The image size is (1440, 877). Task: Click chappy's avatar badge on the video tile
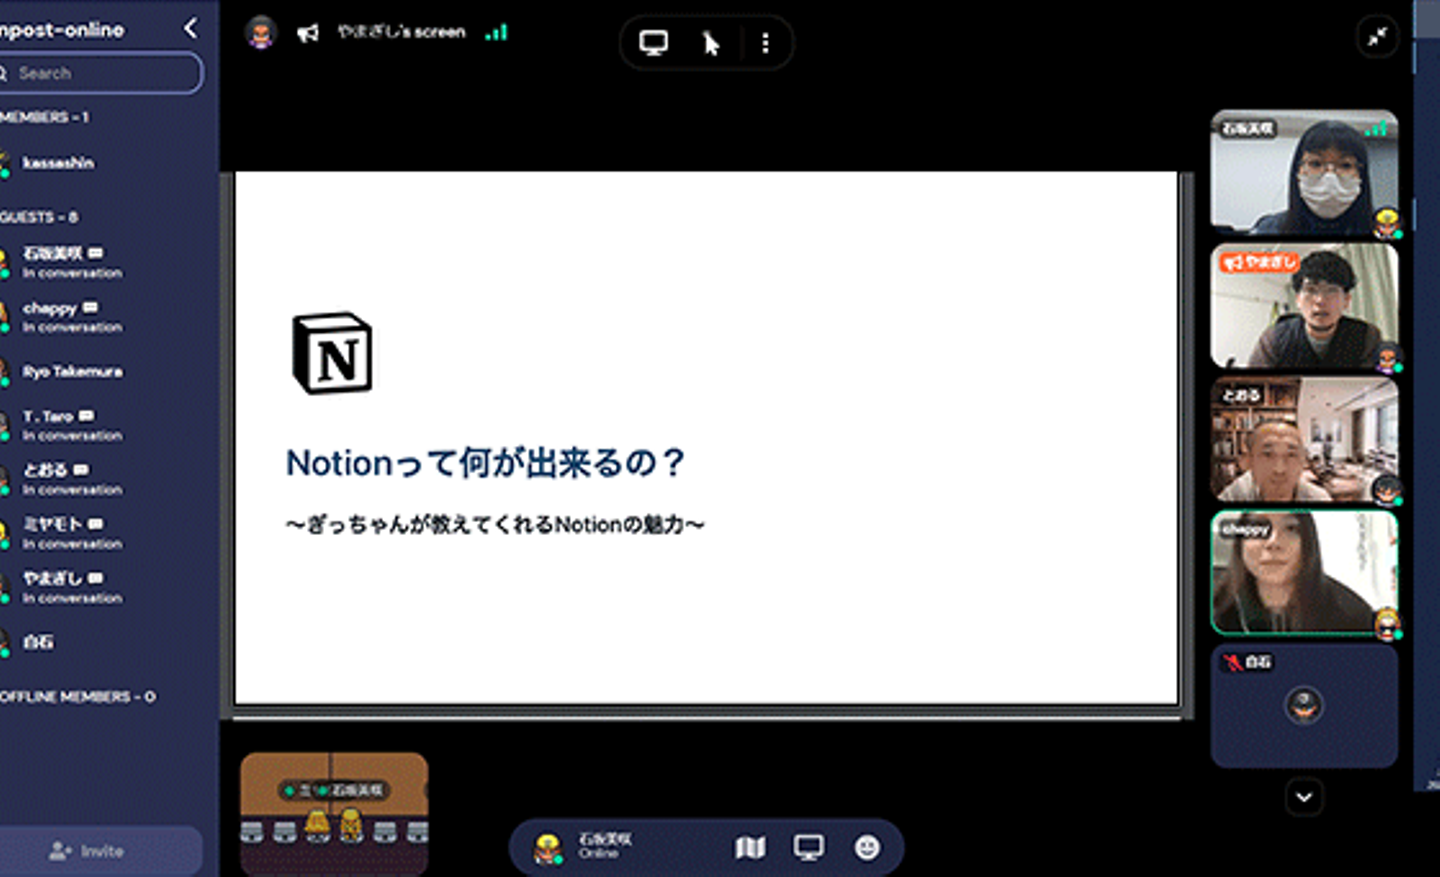1386,624
